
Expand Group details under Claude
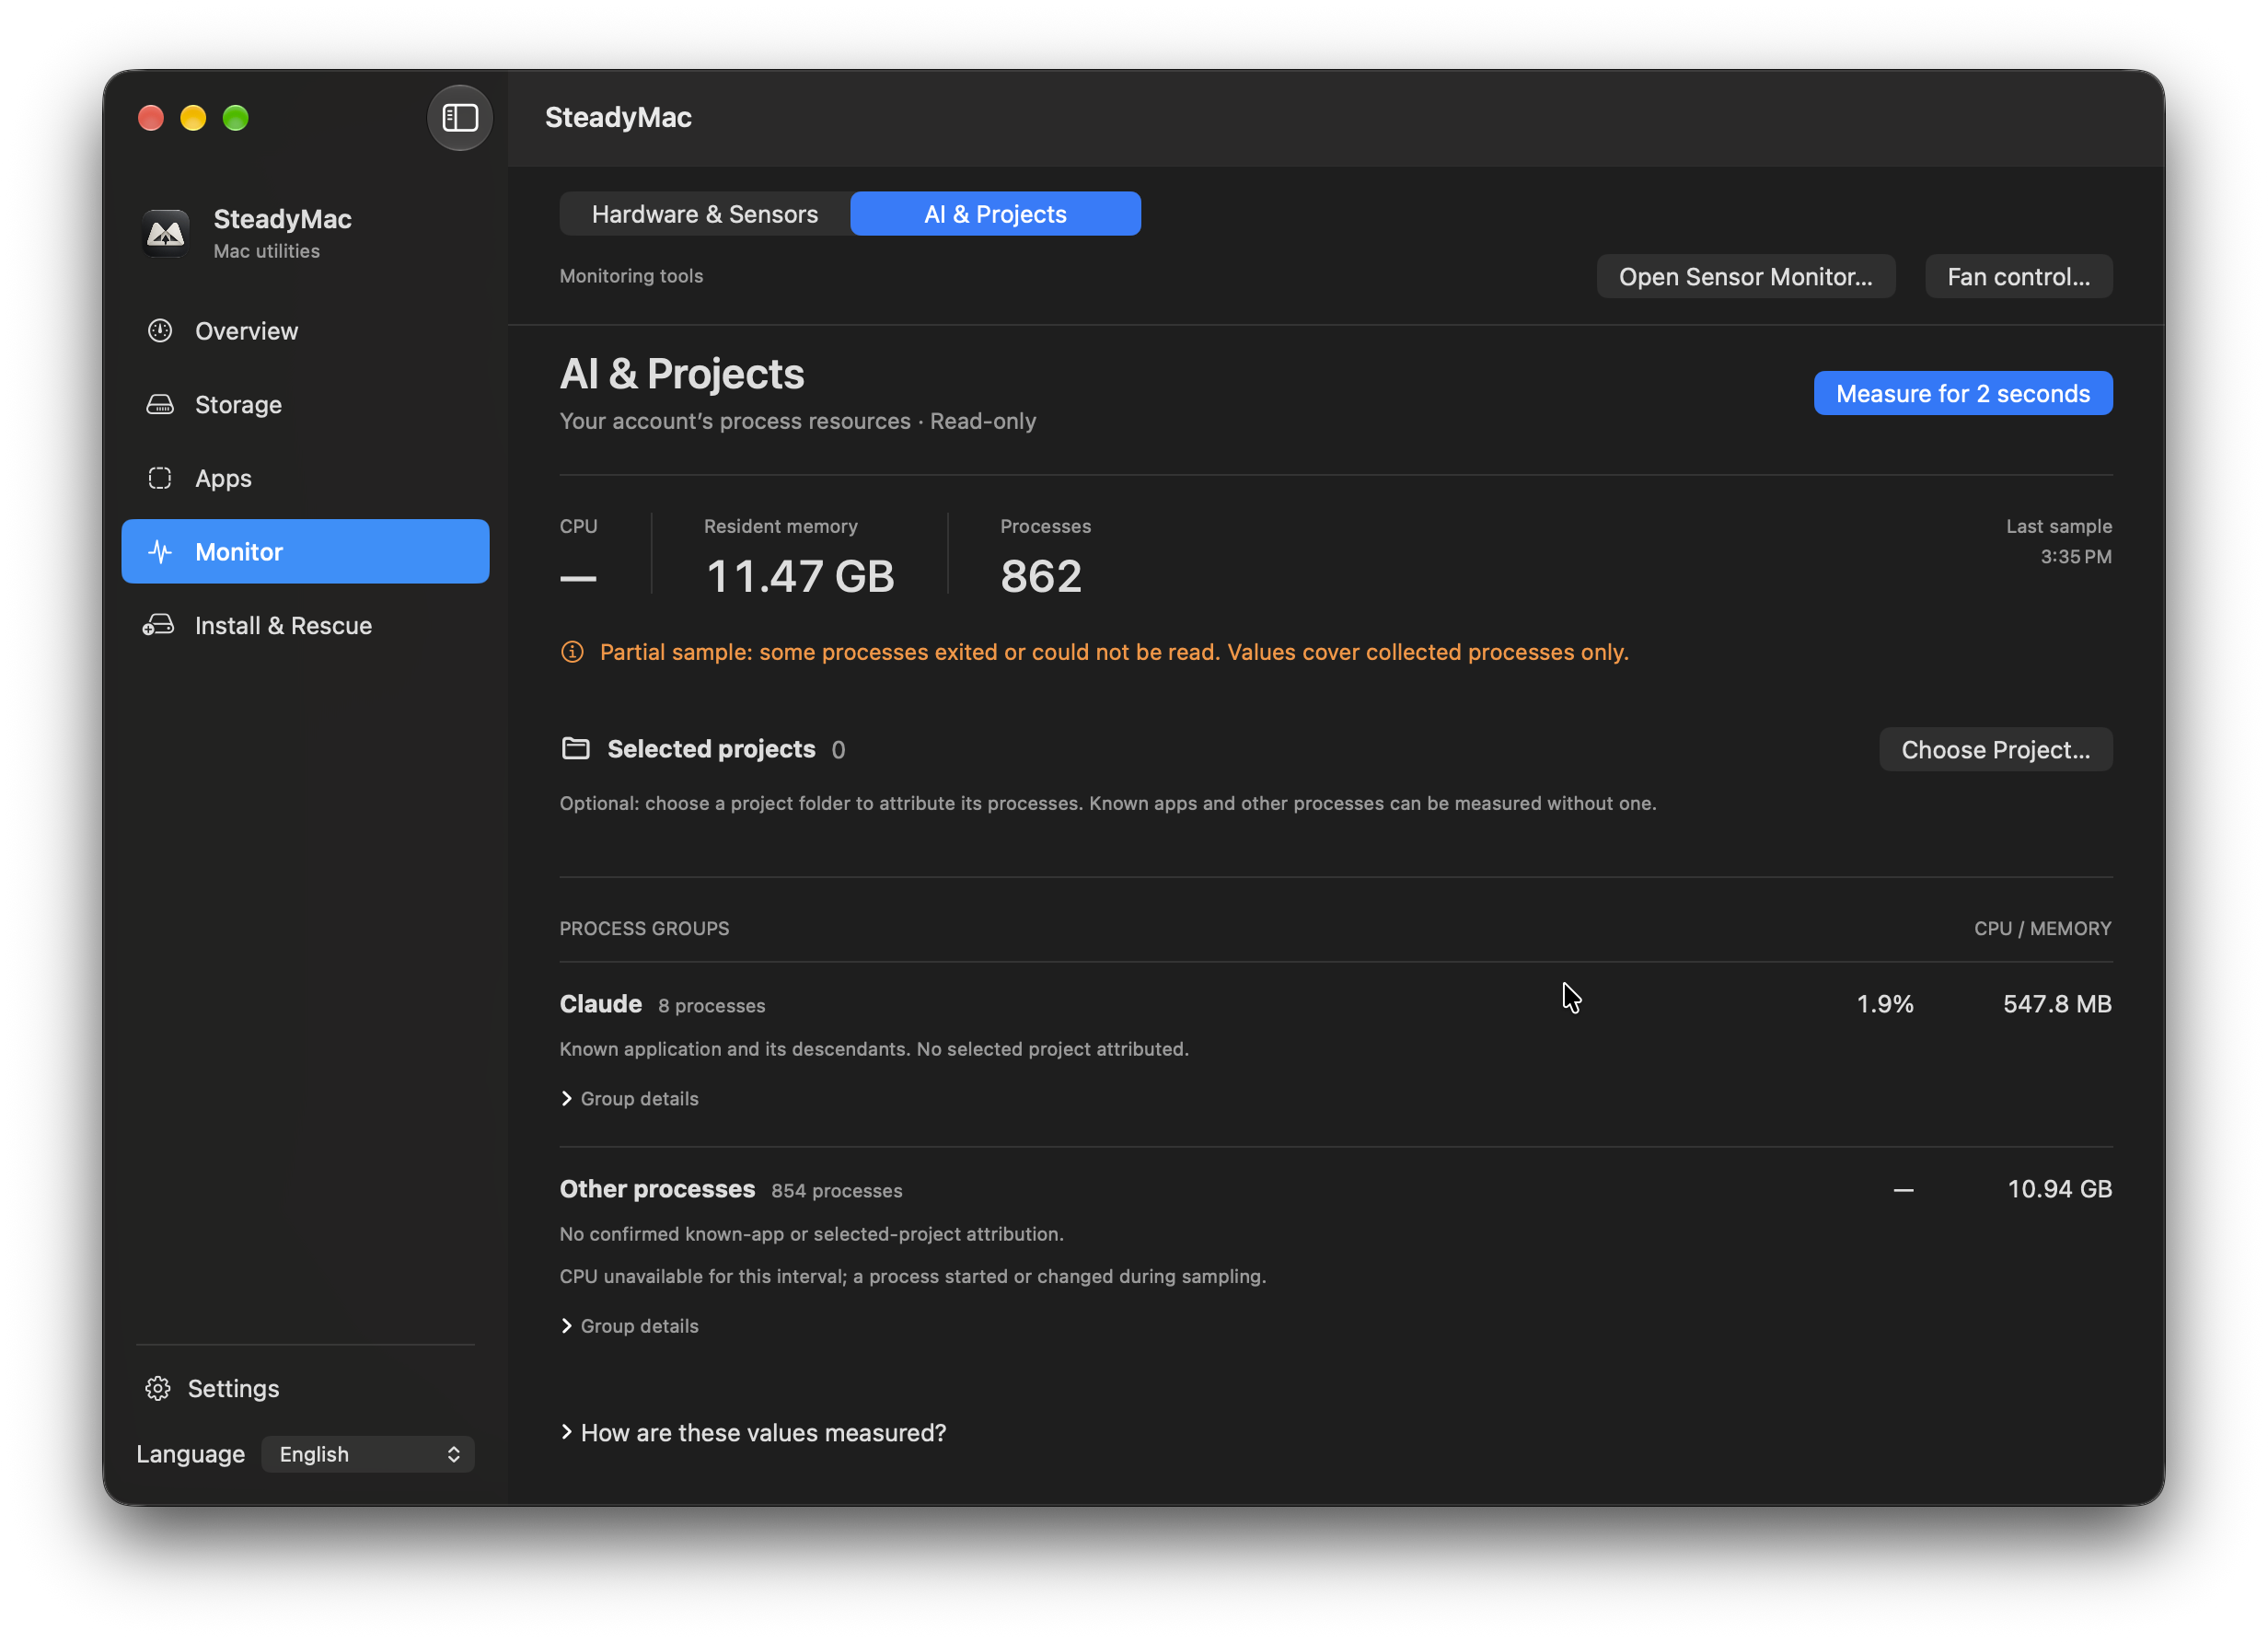point(630,1099)
